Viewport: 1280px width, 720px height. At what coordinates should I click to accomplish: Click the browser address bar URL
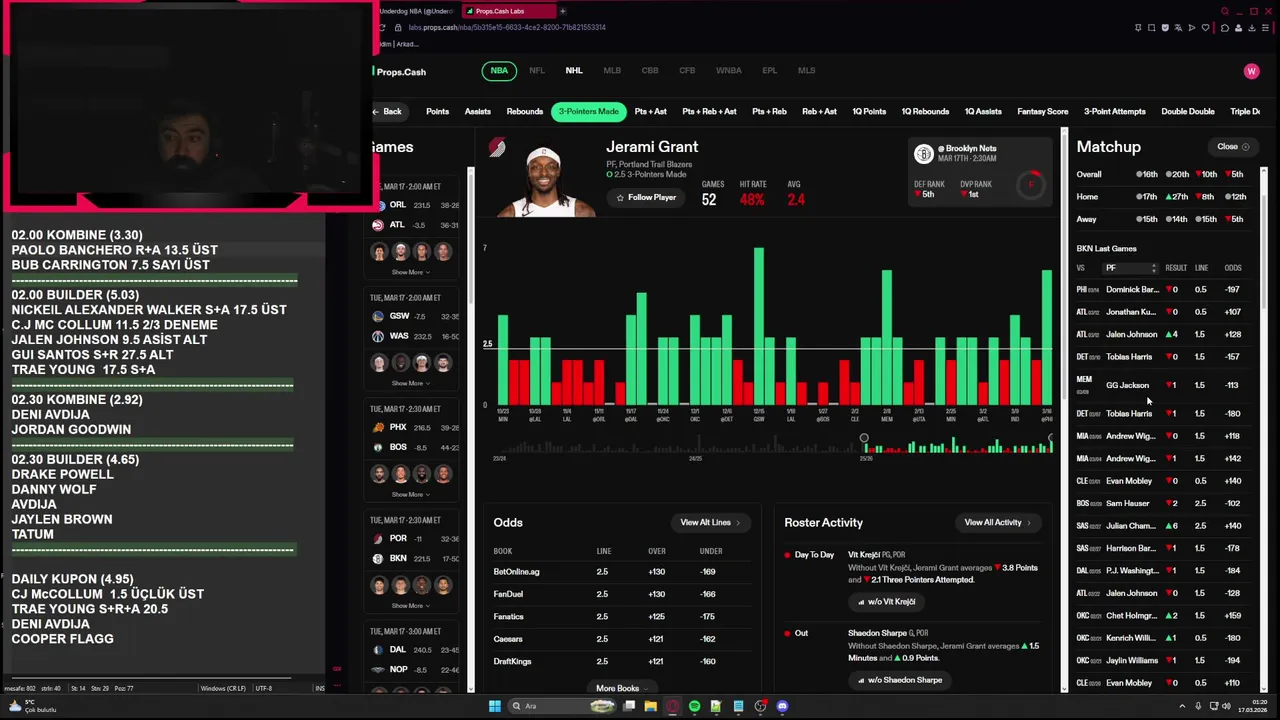coord(506,27)
